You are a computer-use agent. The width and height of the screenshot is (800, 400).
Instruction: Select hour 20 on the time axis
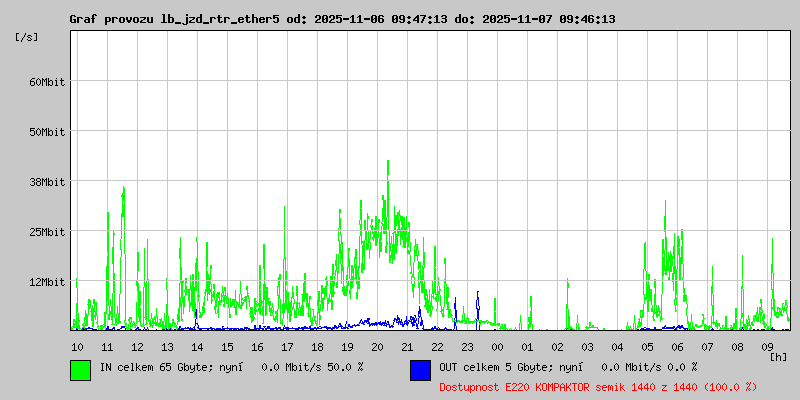377,346
